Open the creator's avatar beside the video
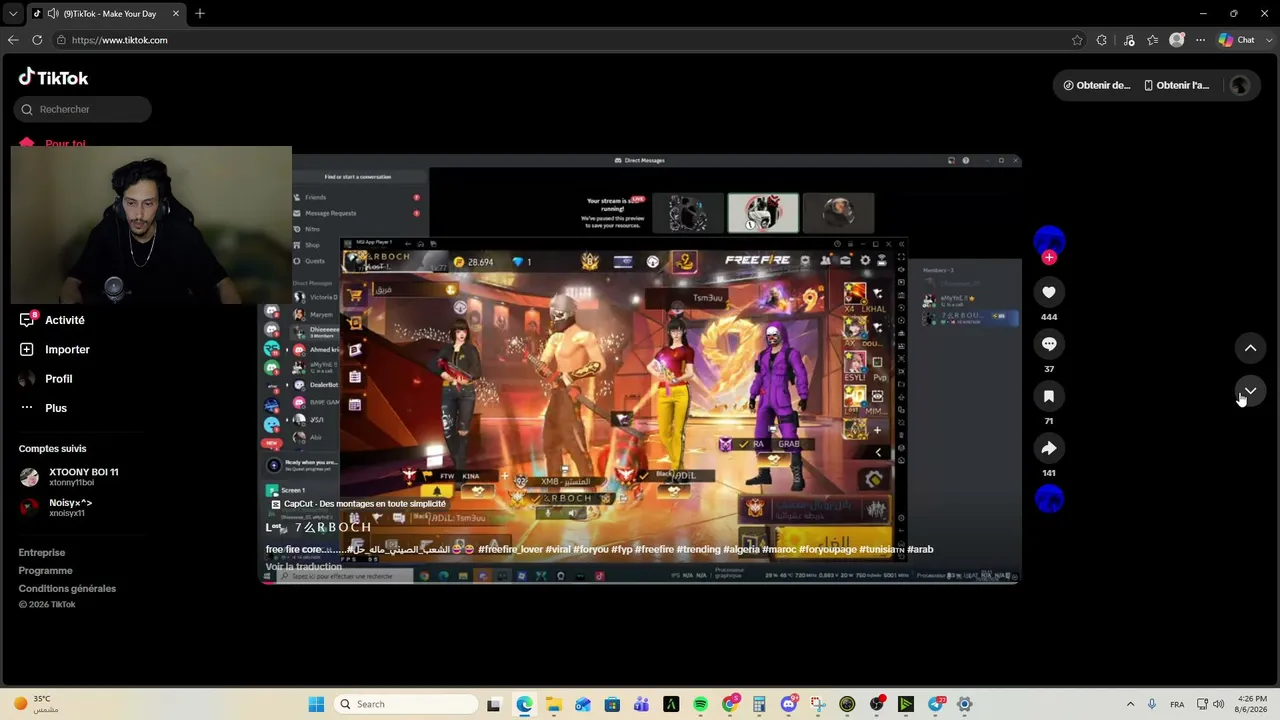1280x720 pixels. coord(1049,240)
